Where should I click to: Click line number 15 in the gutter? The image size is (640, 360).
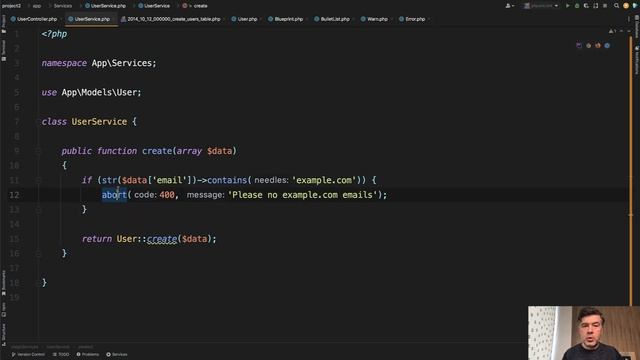[14, 239]
